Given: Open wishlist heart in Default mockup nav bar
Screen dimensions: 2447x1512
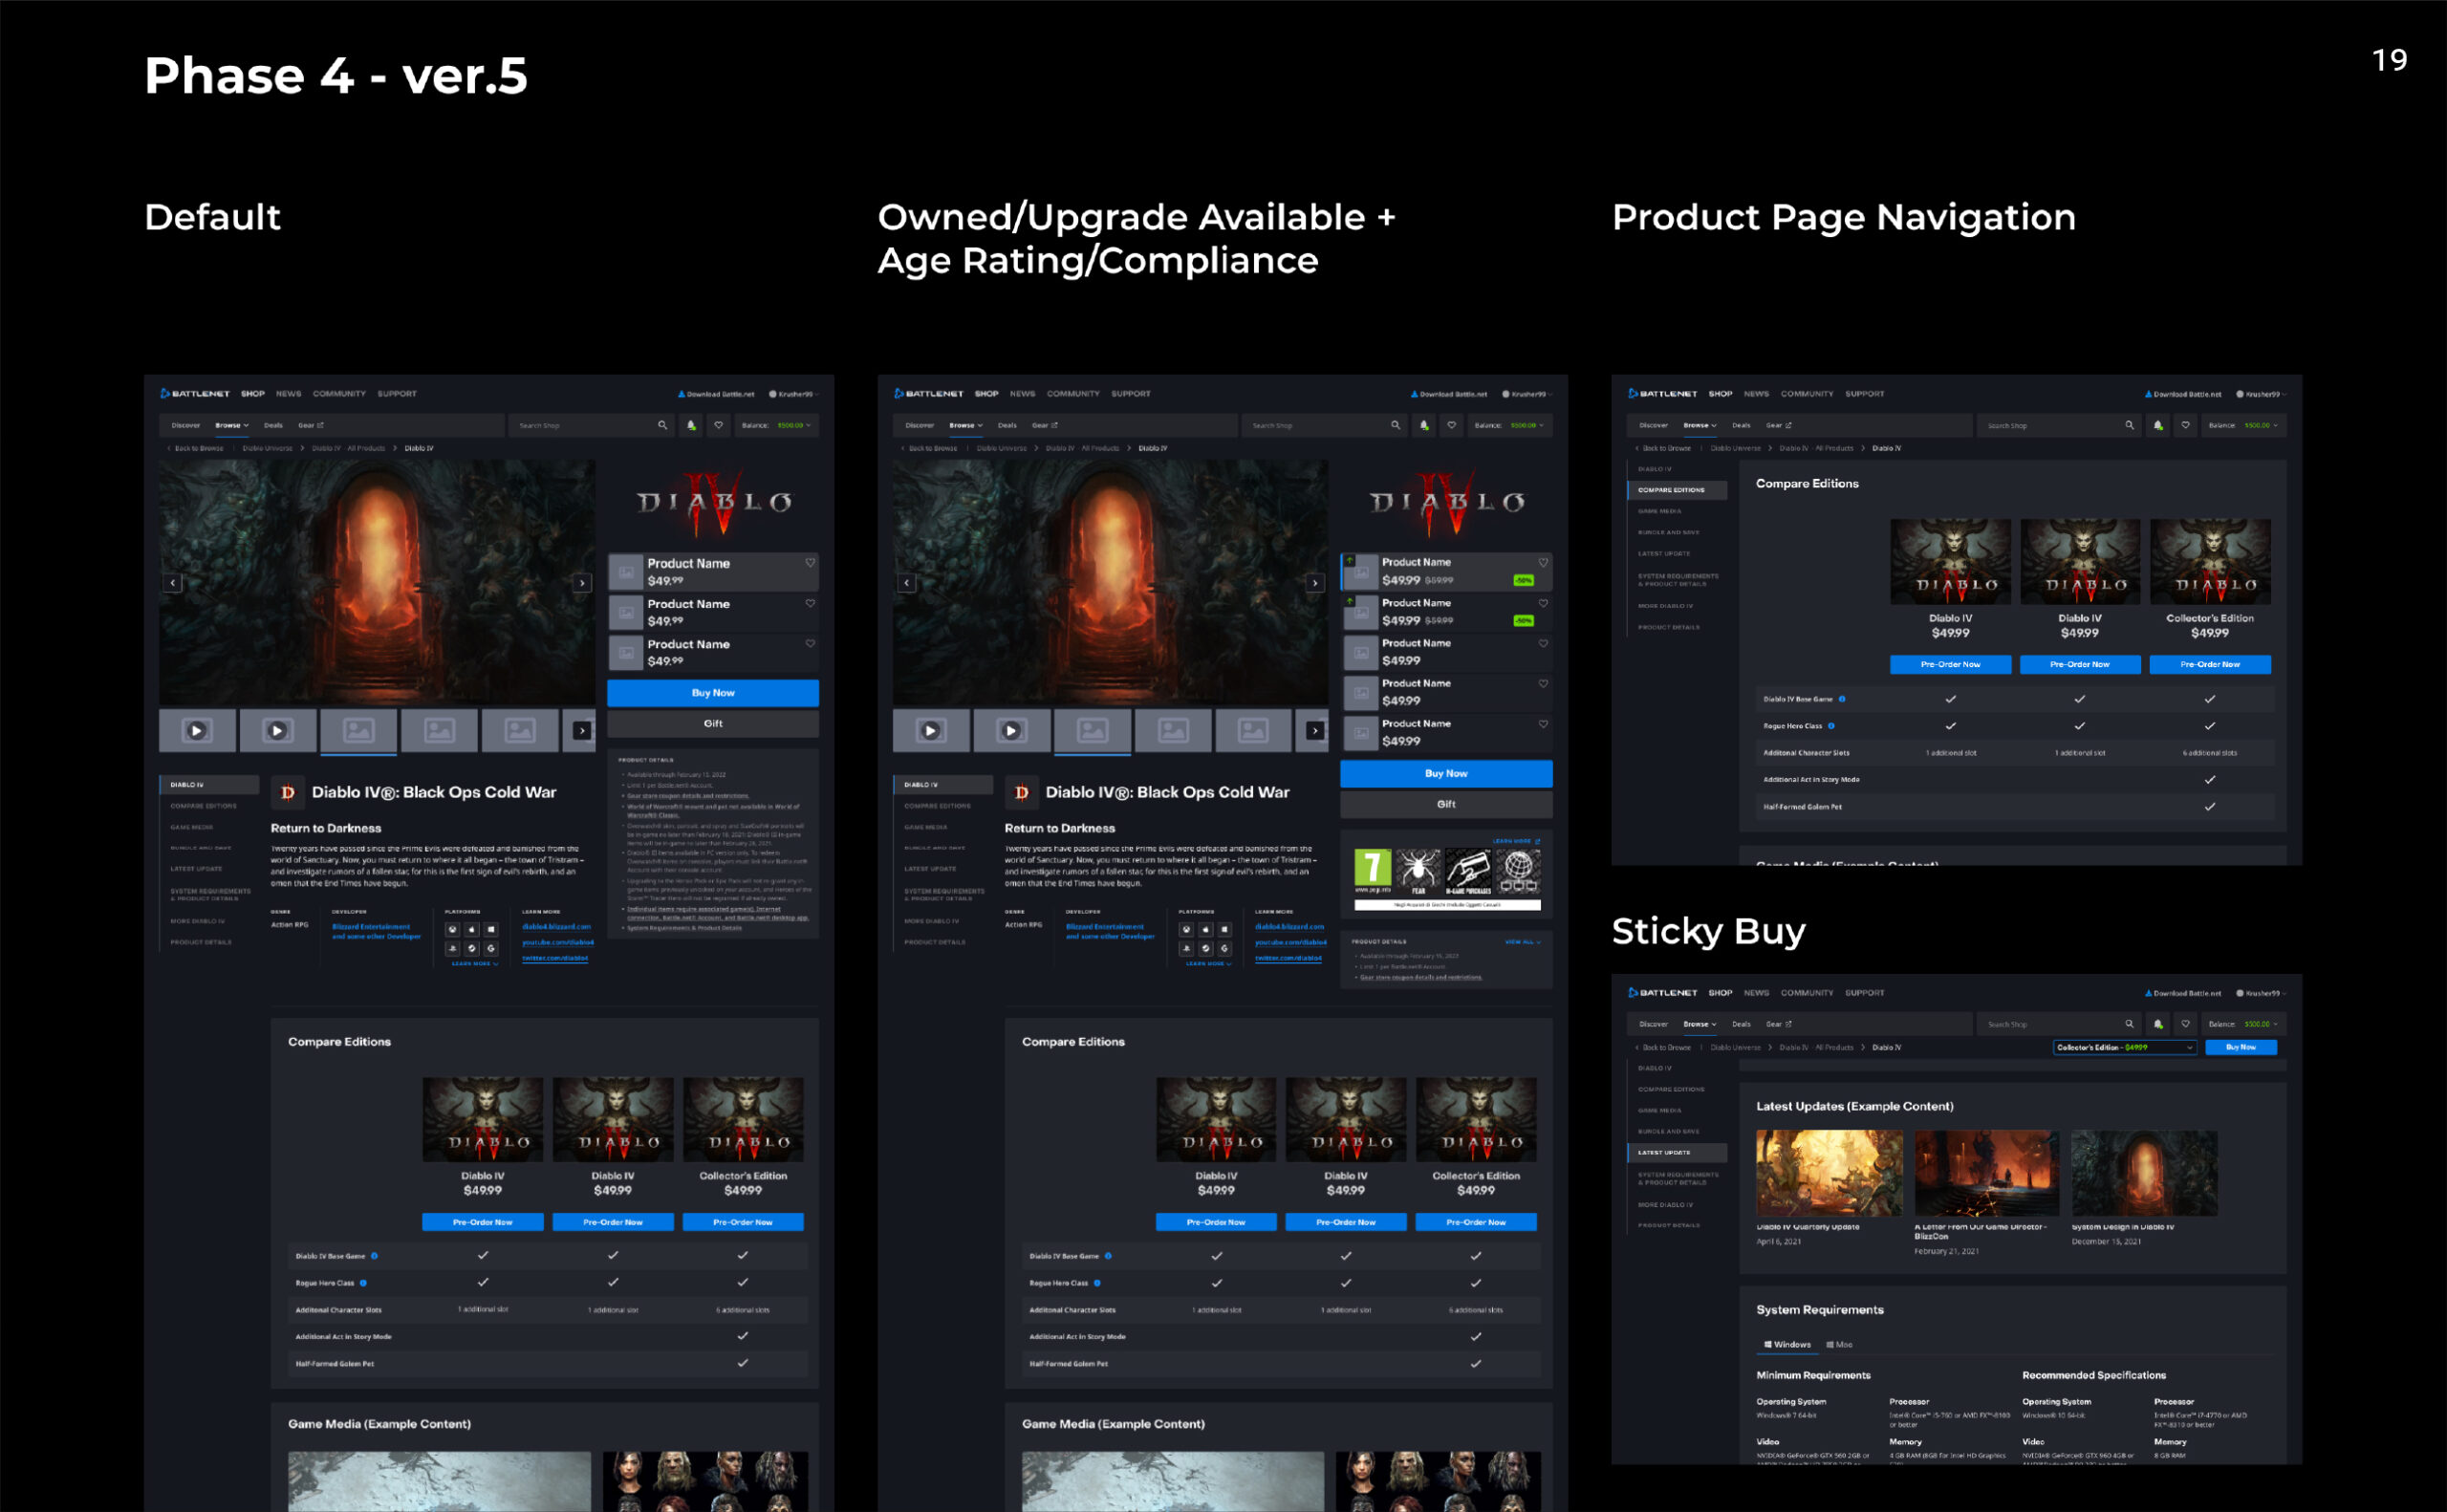Looking at the screenshot, I should pos(718,425).
